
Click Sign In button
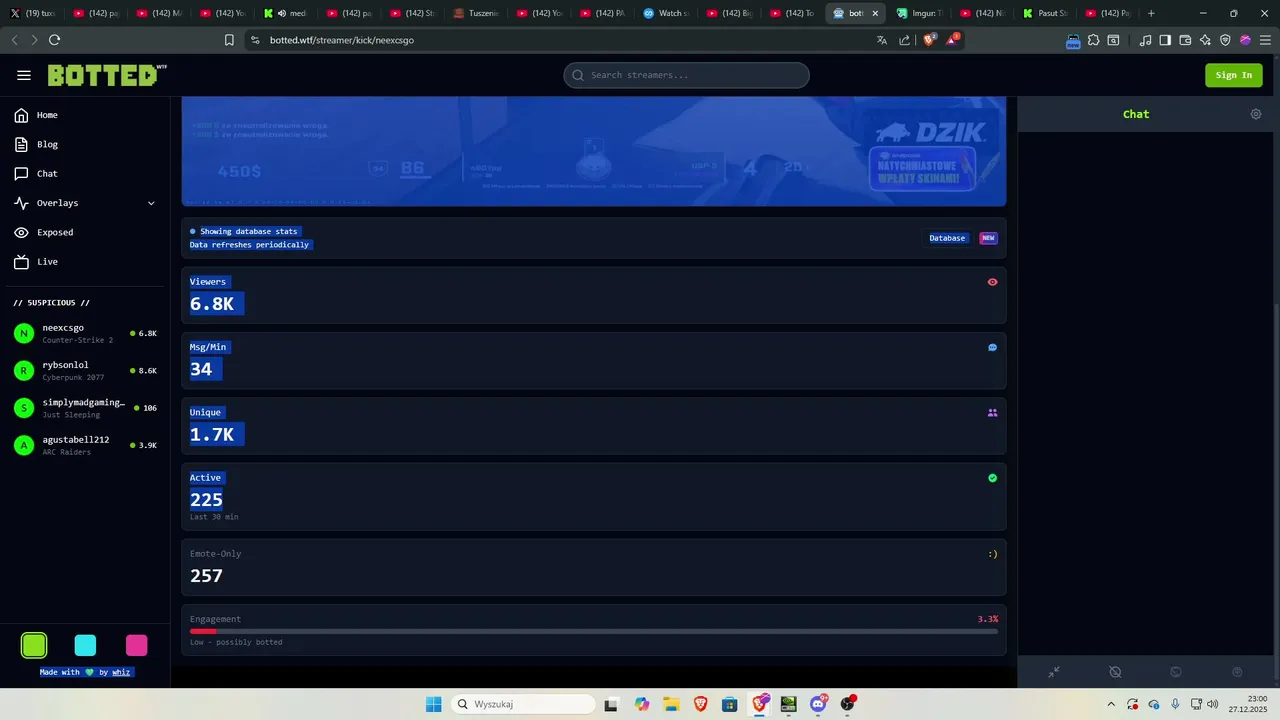point(1233,75)
